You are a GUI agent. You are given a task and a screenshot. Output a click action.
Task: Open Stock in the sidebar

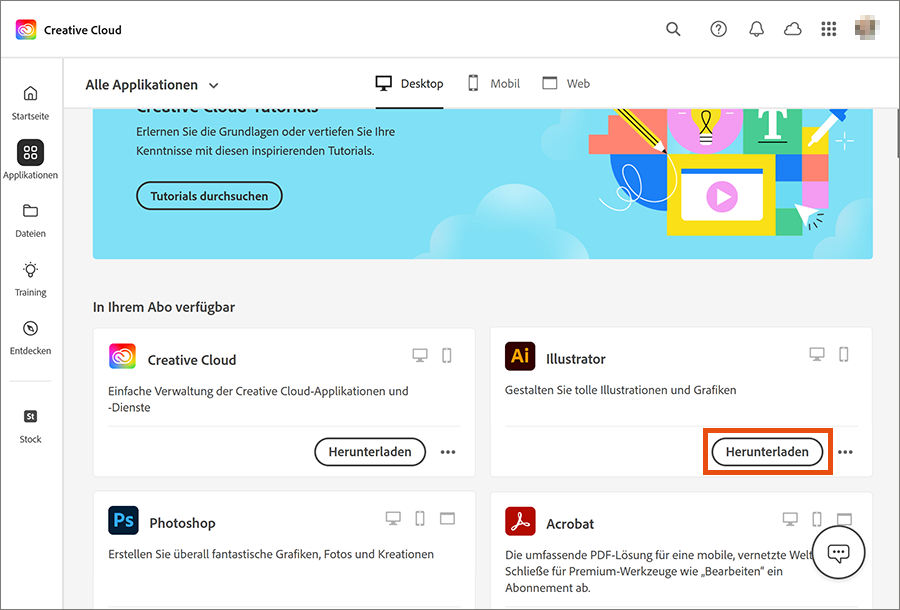(x=30, y=424)
